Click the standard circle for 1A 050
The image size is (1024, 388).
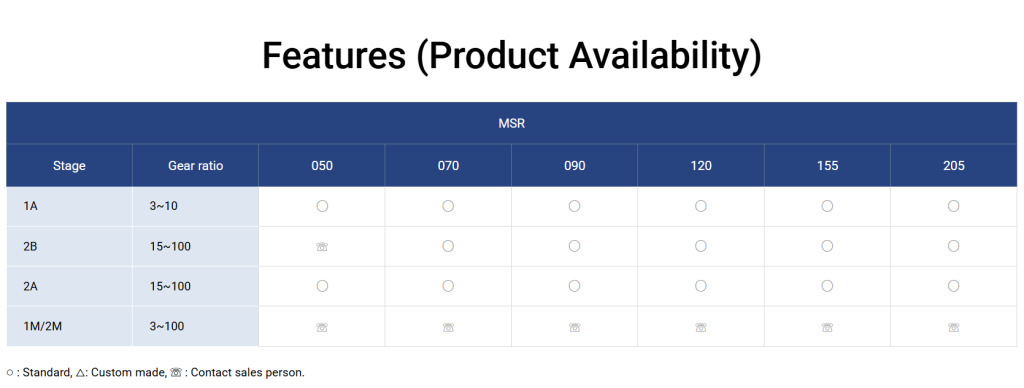322,206
